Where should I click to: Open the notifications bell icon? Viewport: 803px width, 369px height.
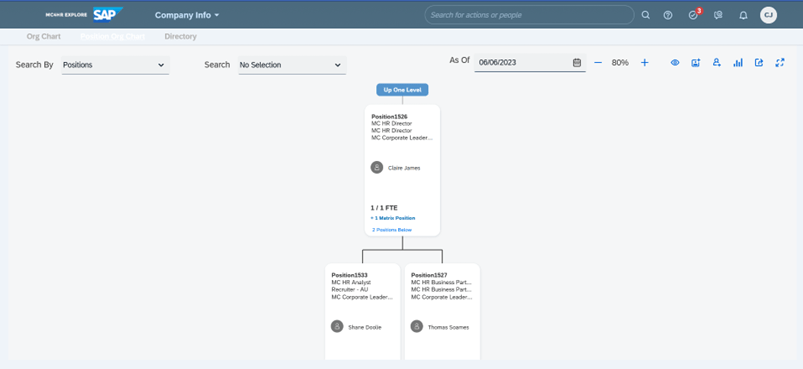(743, 15)
